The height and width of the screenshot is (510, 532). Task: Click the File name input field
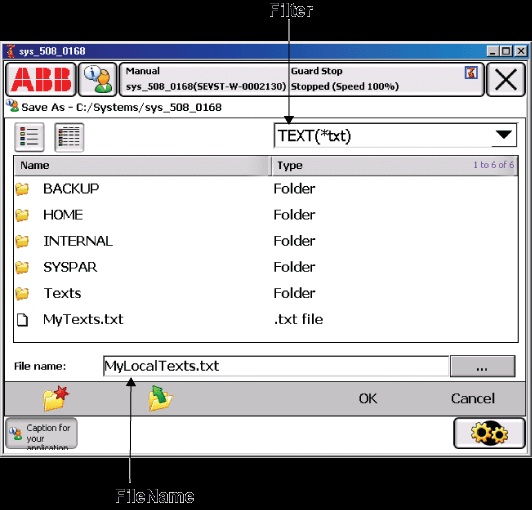(x=276, y=366)
